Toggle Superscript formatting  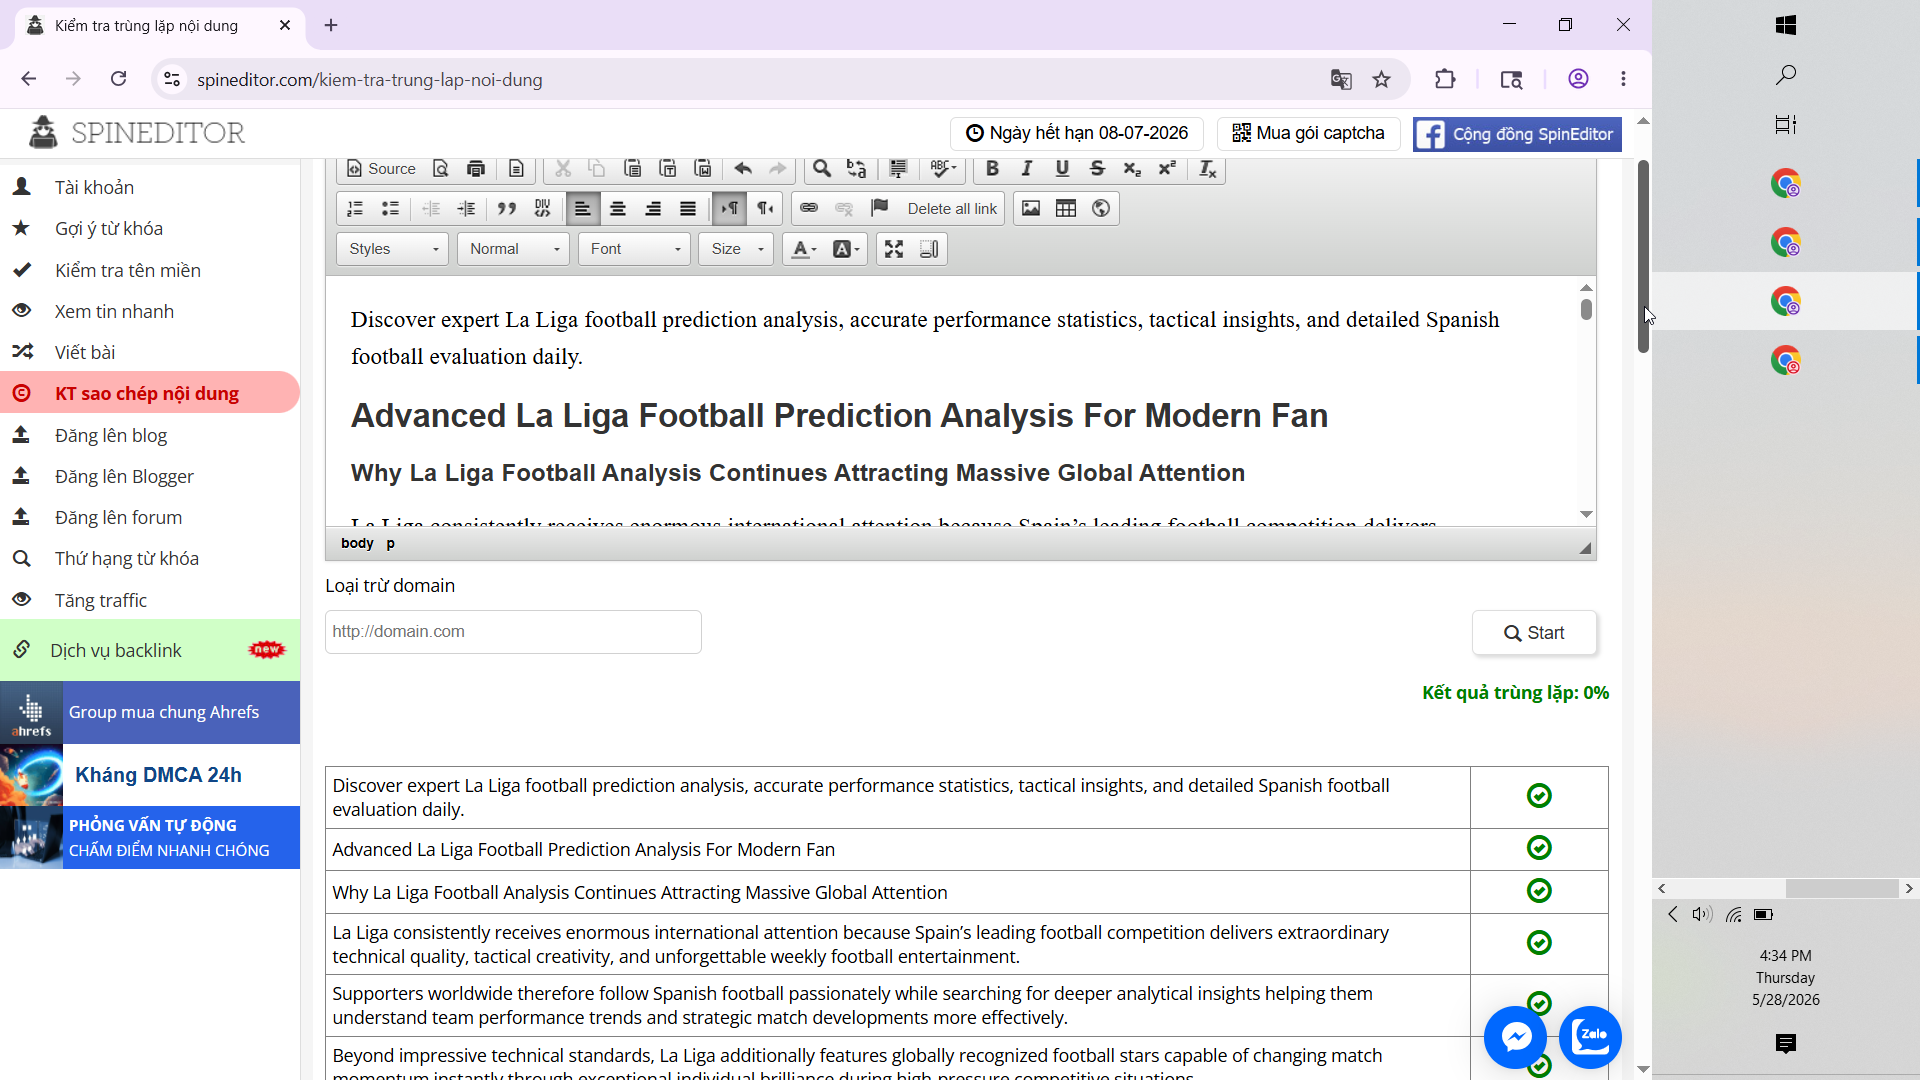[x=1167, y=169]
